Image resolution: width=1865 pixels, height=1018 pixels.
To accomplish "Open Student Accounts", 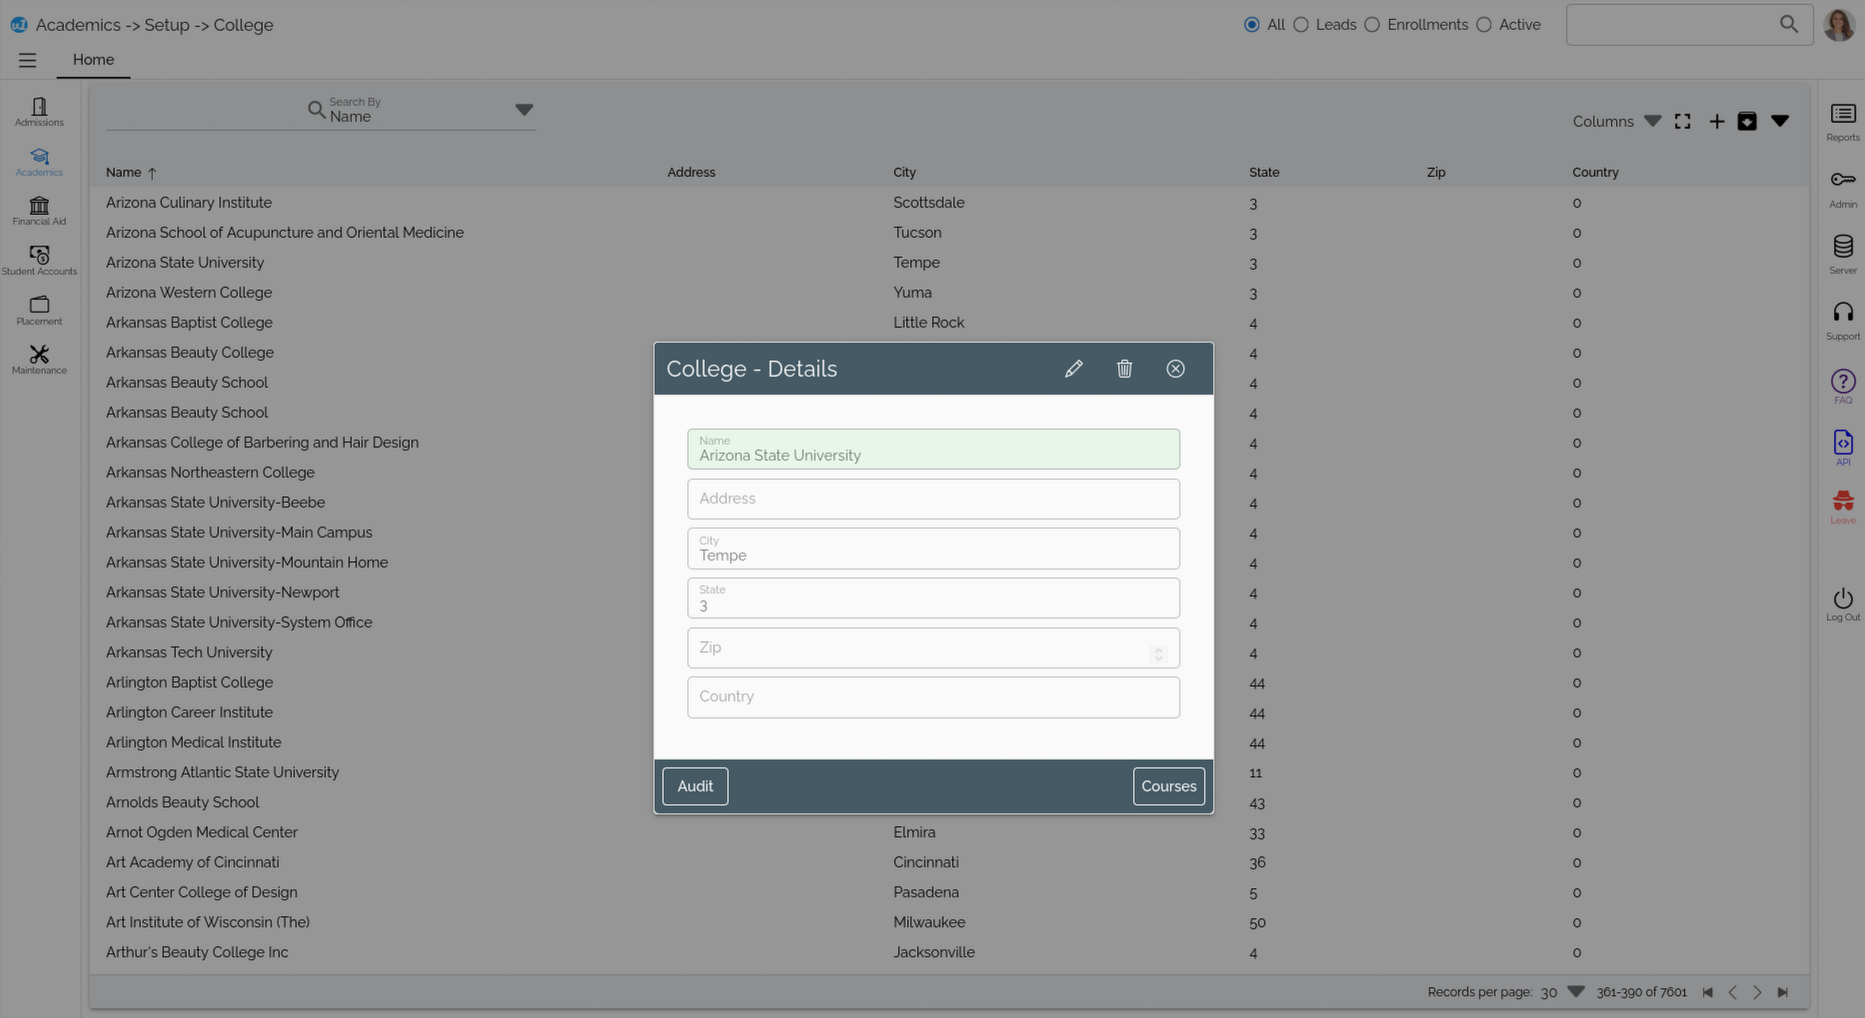I will 39,258.
